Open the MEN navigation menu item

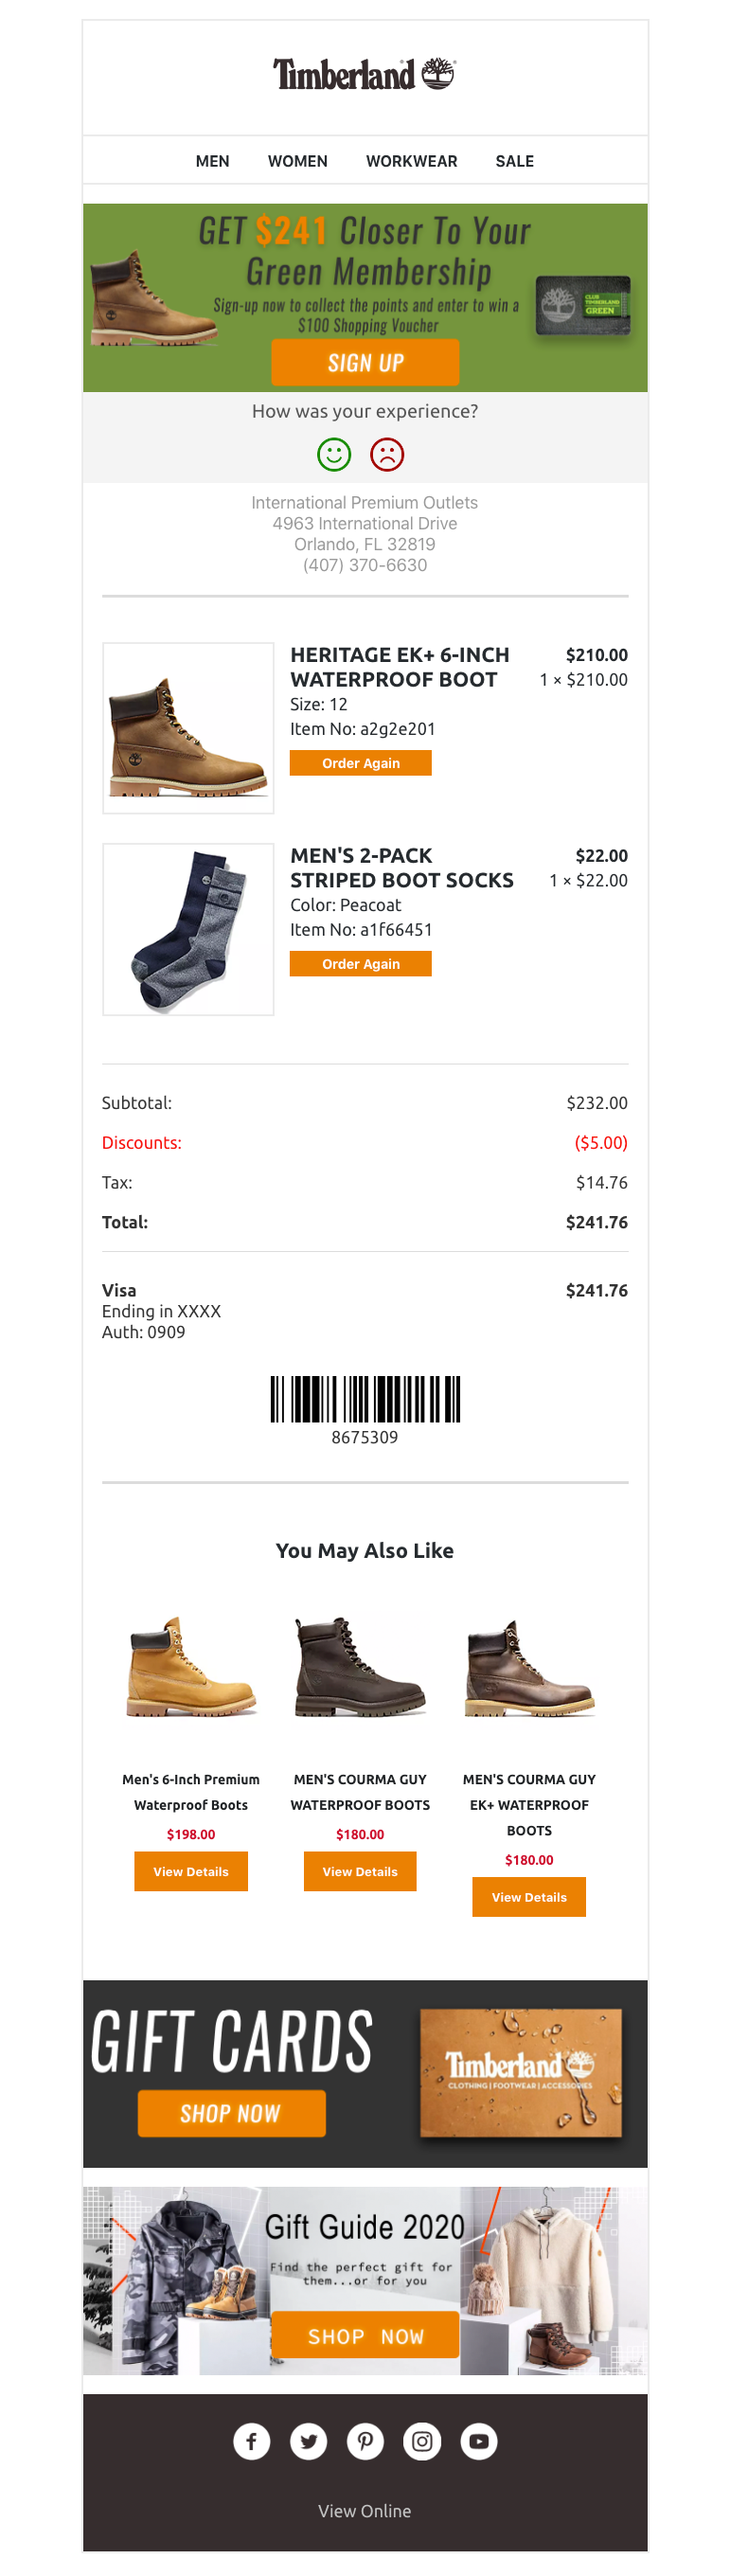(x=212, y=161)
